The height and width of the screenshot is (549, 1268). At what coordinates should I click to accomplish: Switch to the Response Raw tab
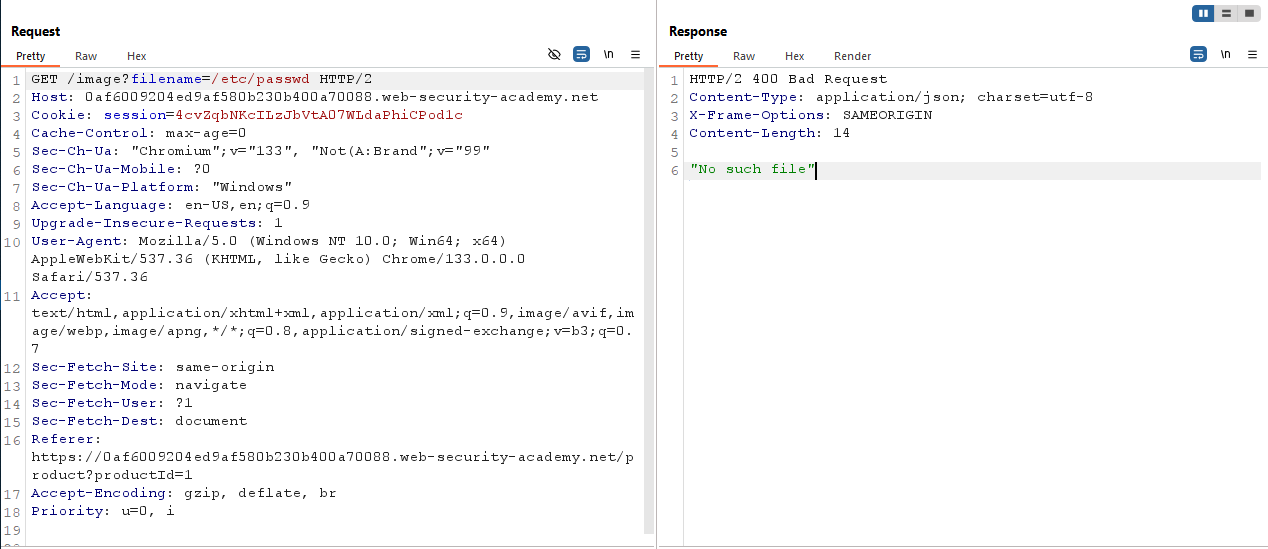[744, 56]
